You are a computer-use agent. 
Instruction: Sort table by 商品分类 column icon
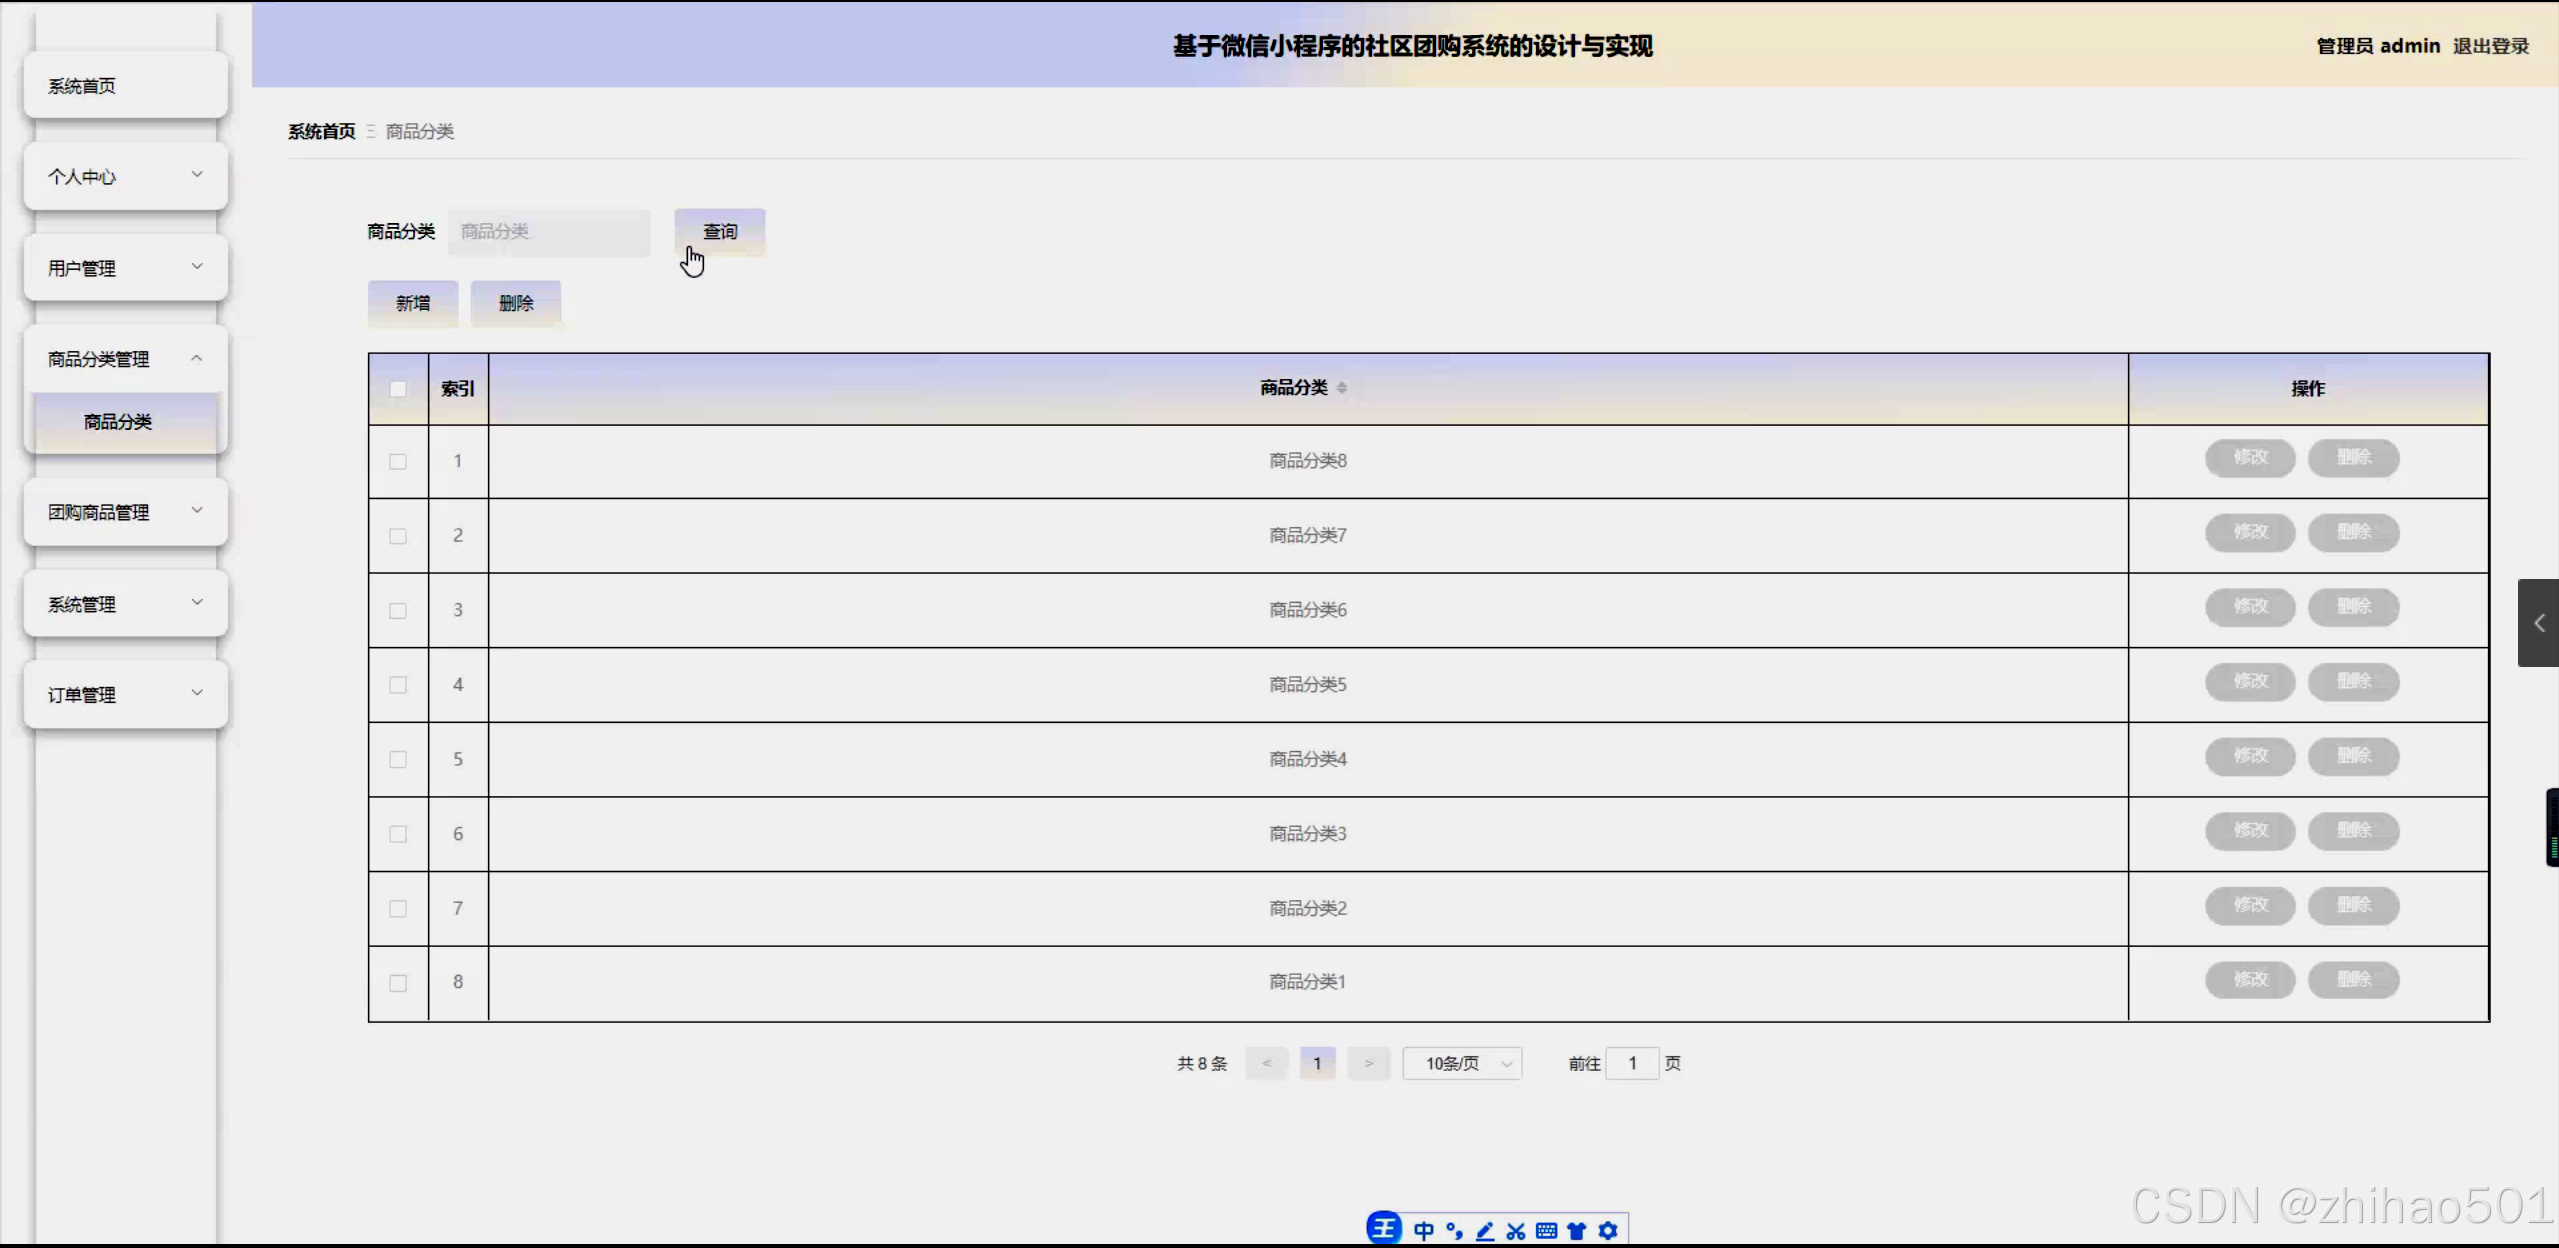(x=1344, y=388)
